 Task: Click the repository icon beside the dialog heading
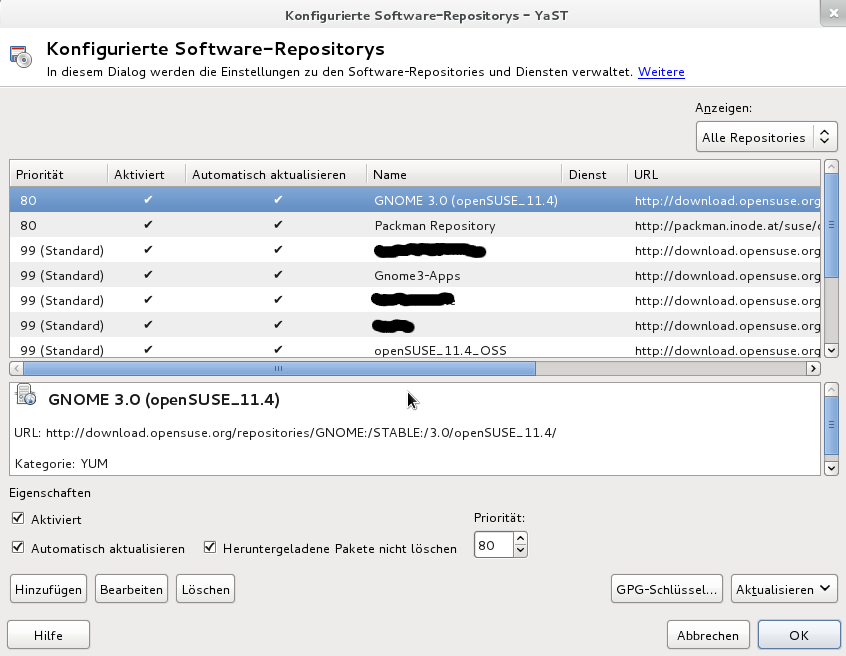click(21, 57)
